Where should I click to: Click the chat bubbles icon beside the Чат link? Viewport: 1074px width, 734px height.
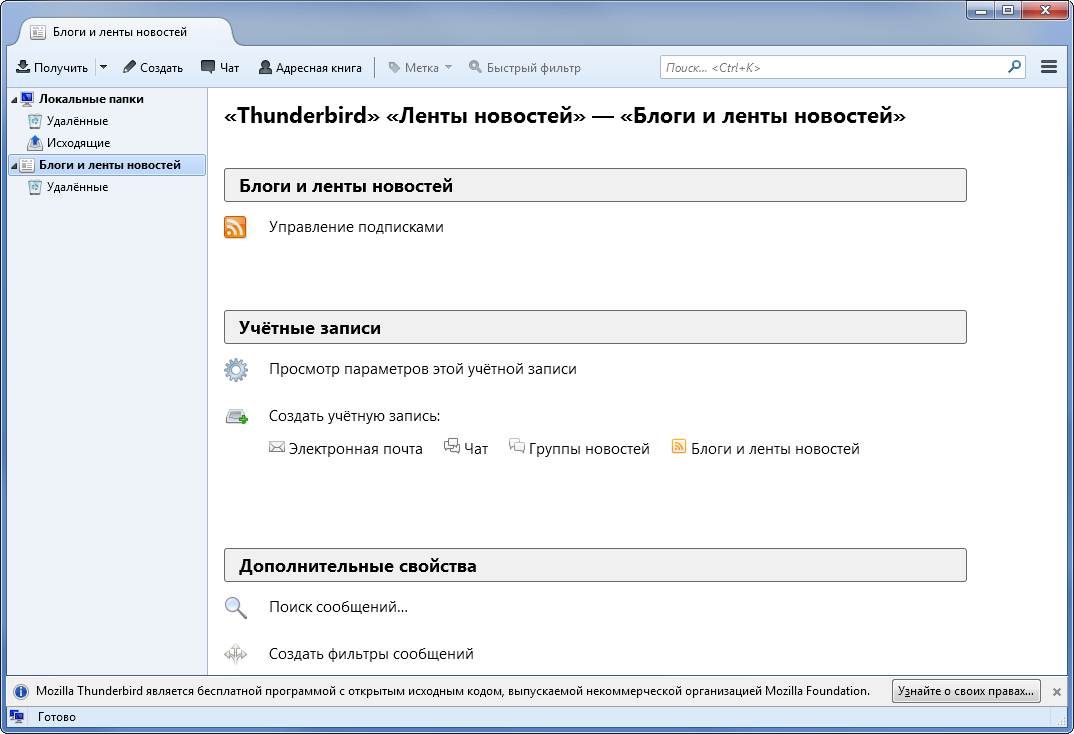tap(452, 446)
